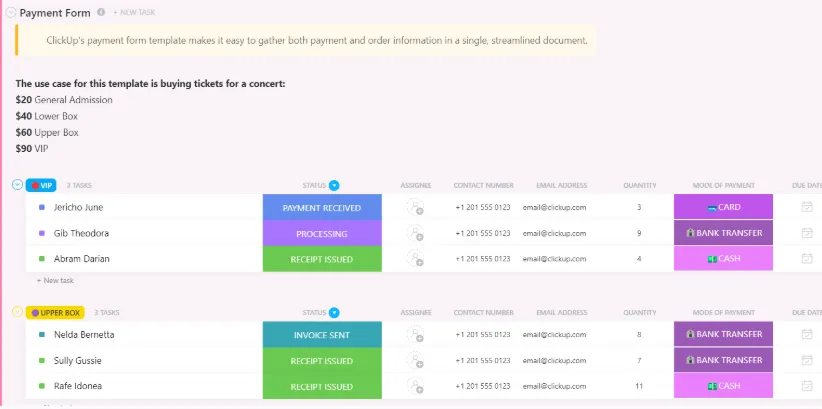Add a new task under the VIP group

click(55, 281)
